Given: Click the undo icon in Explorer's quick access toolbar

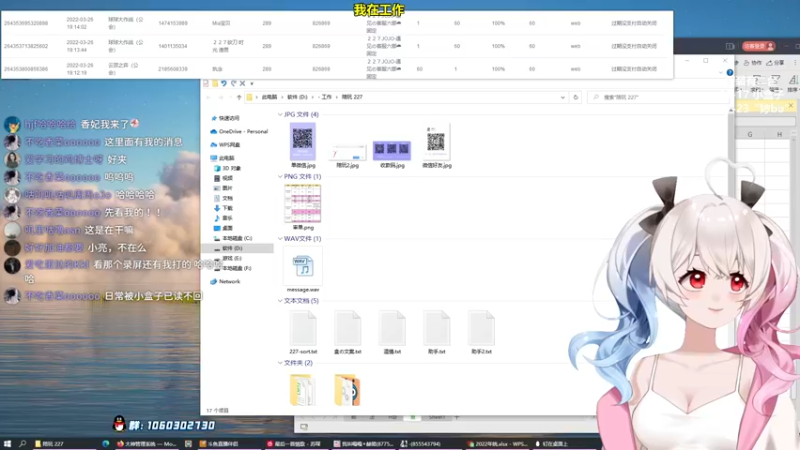Looking at the screenshot, I should 223,83.
